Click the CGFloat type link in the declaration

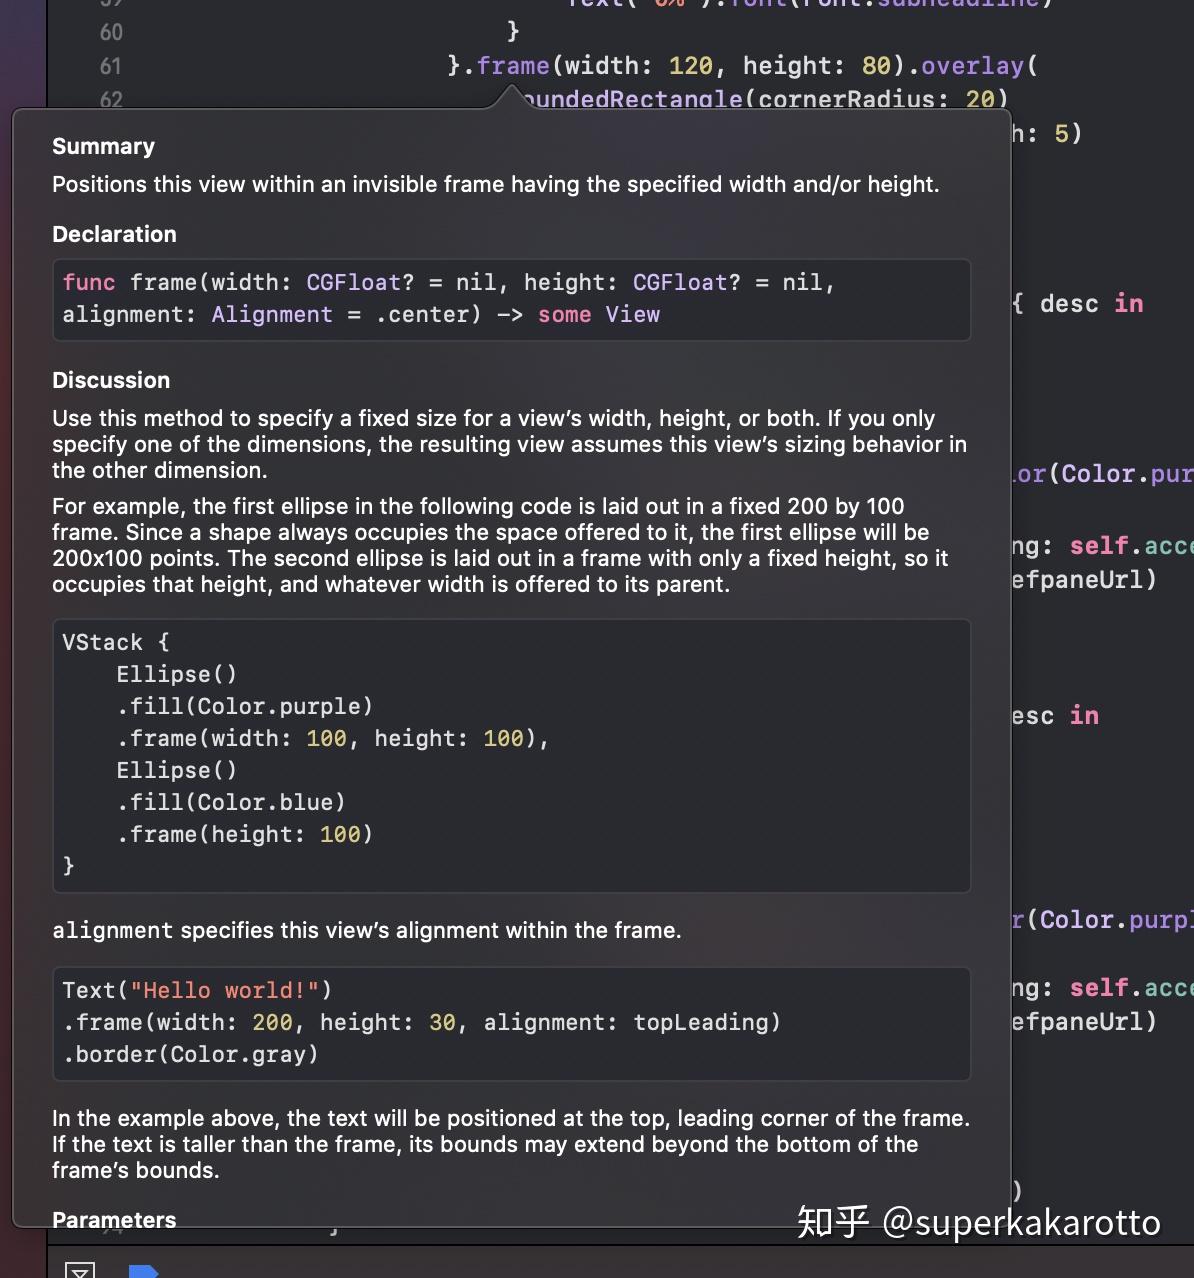[x=353, y=282]
